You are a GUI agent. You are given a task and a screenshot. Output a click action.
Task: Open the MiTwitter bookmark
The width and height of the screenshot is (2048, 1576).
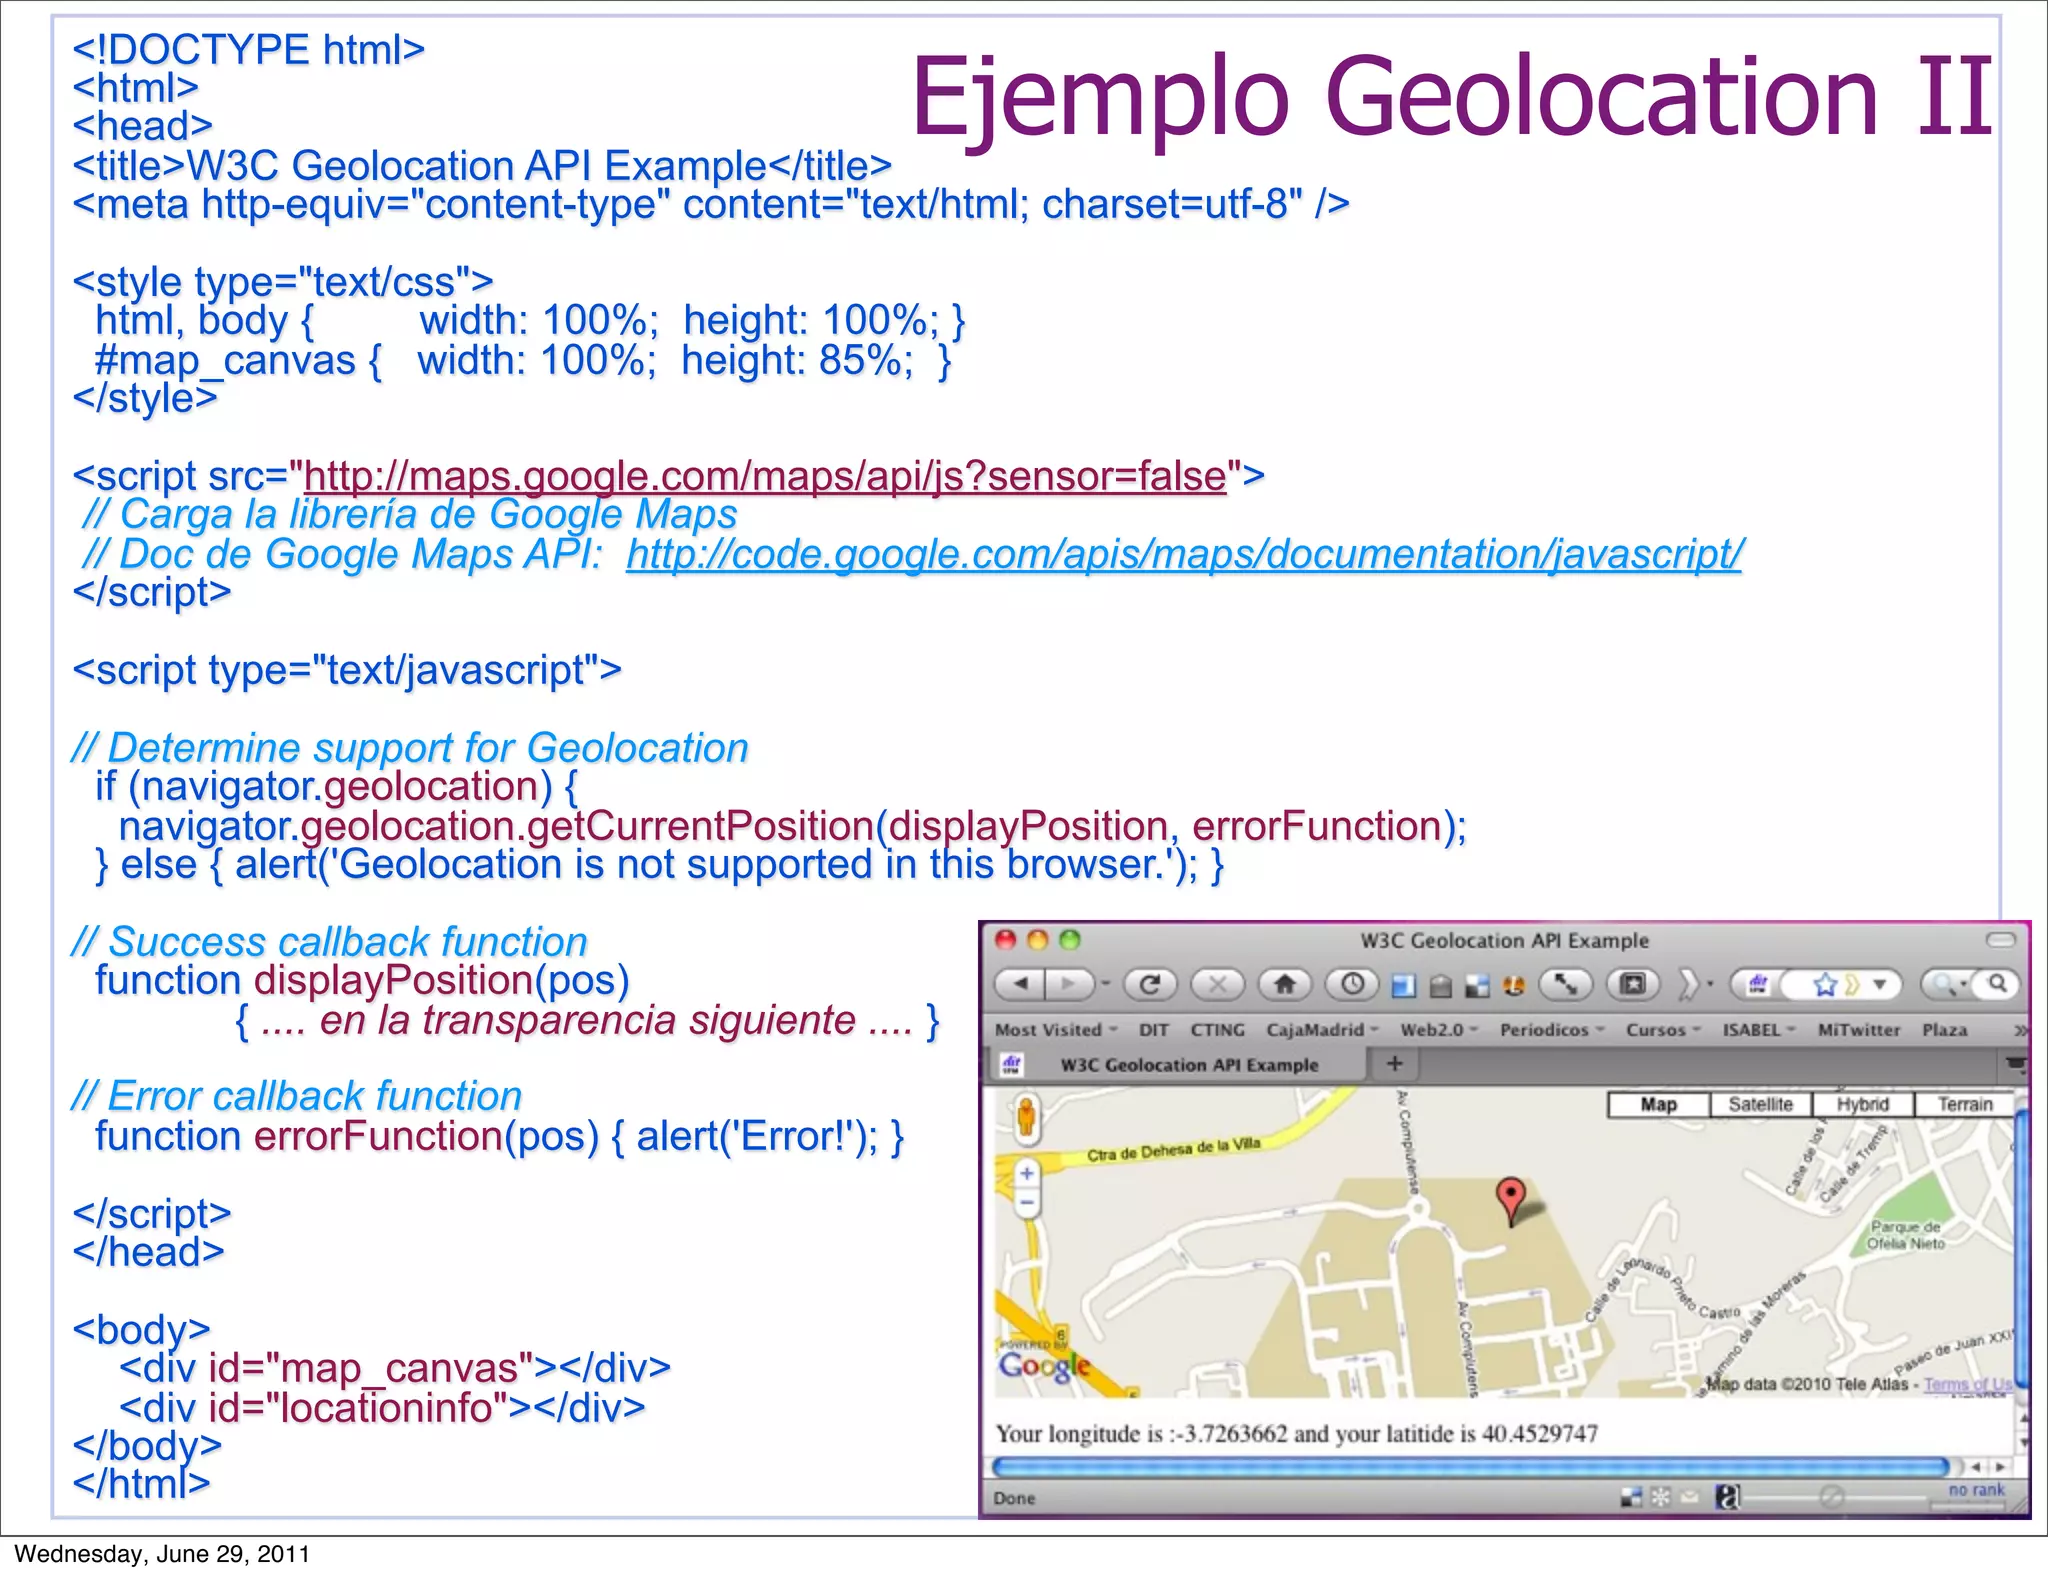pyautogui.click(x=1859, y=1030)
